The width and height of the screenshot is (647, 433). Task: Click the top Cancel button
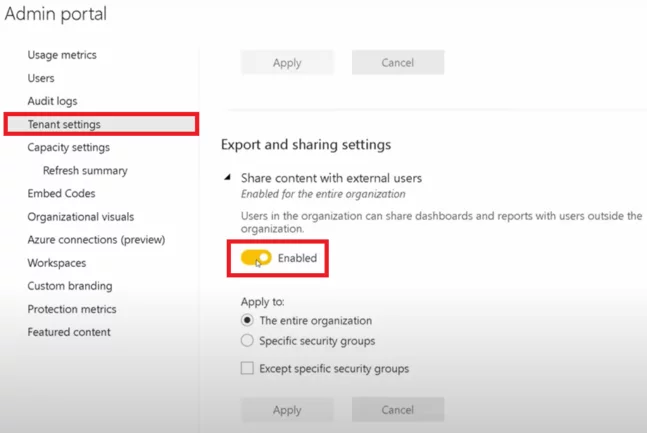coord(398,63)
